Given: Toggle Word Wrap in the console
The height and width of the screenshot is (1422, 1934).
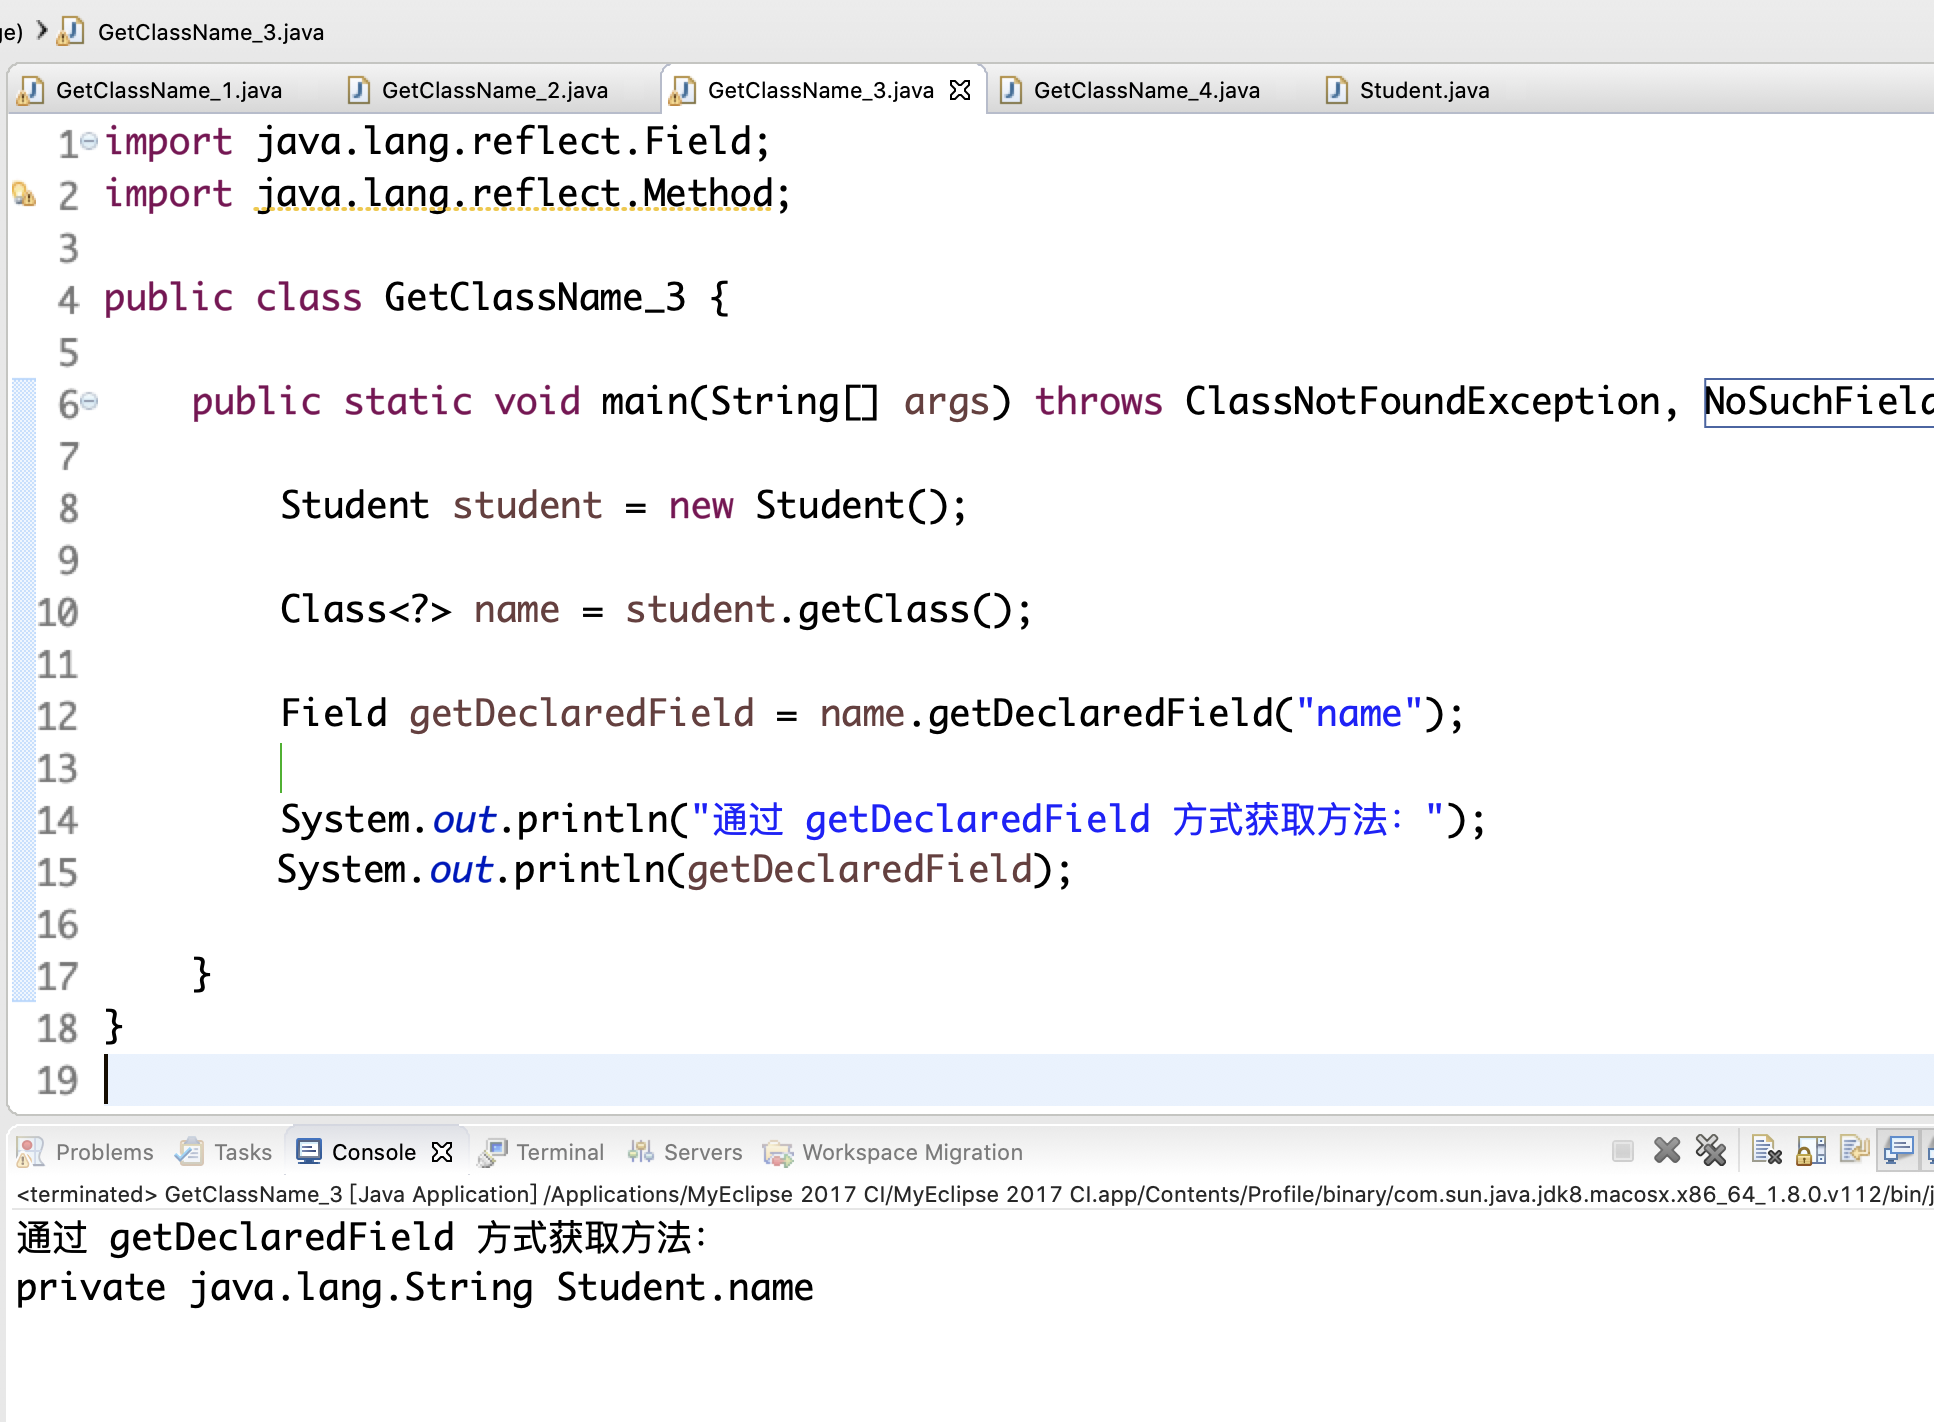Looking at the screenshot, I should click(x=1855, y=1151).
